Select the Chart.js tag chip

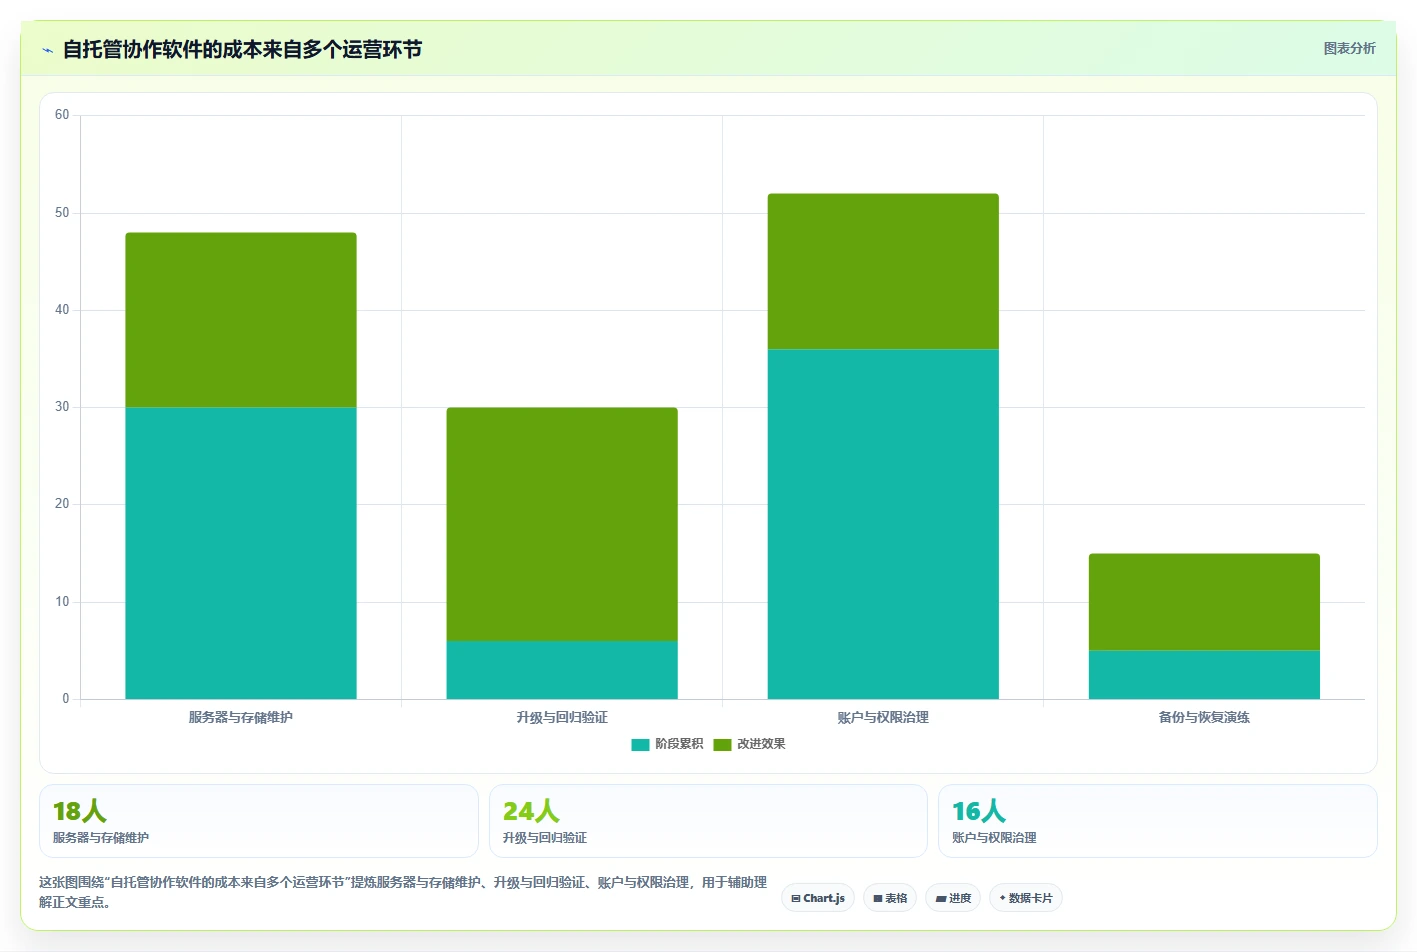coord(818,898)
